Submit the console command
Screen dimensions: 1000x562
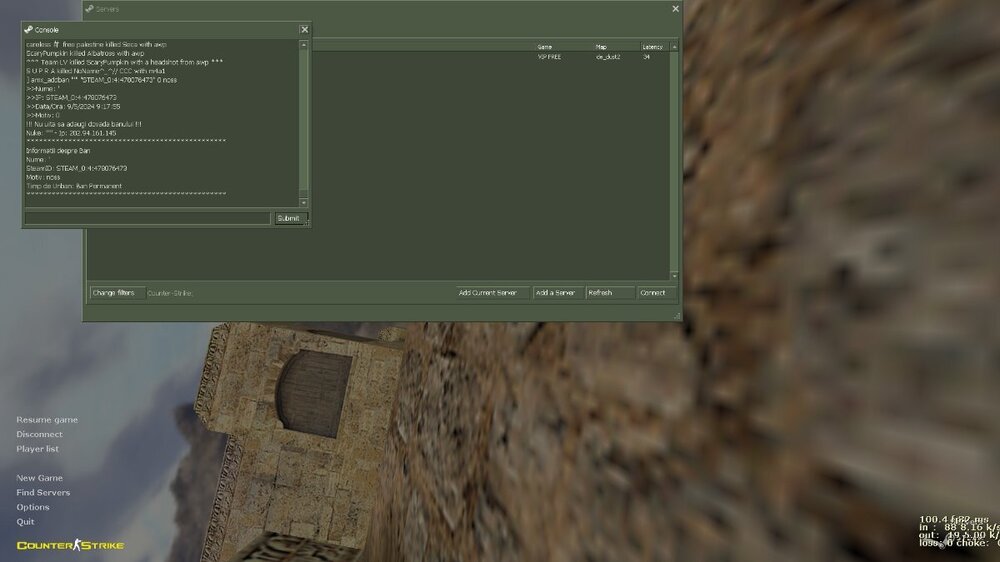(x=288, y=218)
